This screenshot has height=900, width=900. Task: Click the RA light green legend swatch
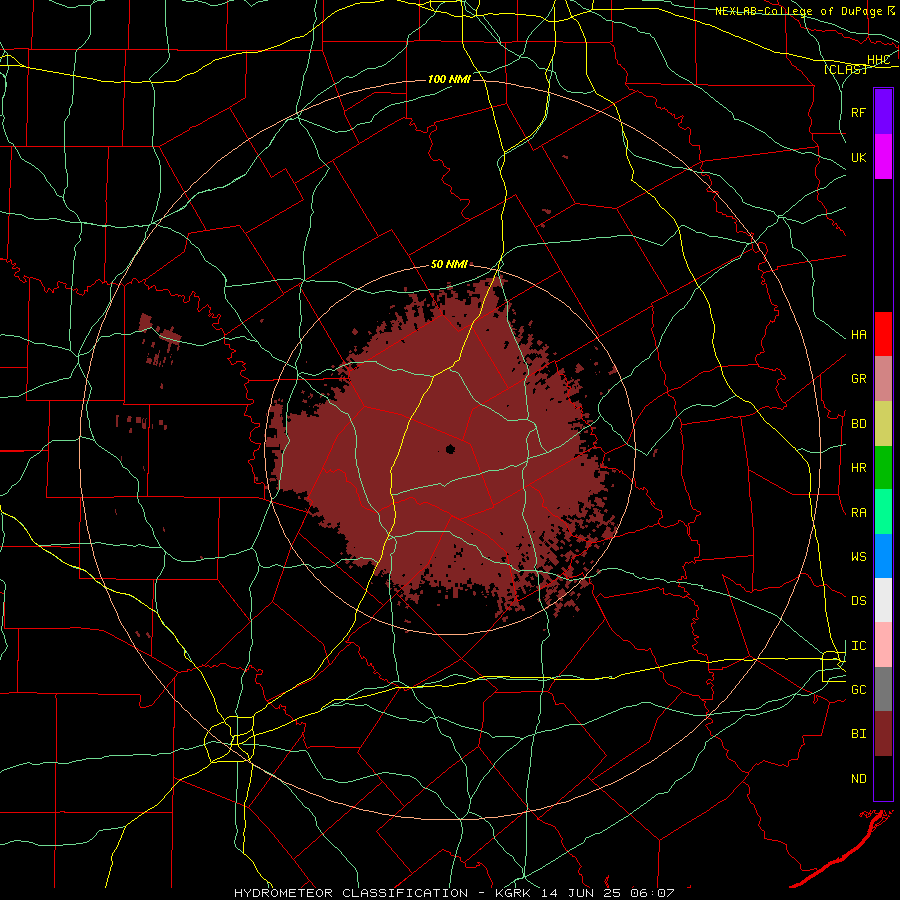click(883, 512)
